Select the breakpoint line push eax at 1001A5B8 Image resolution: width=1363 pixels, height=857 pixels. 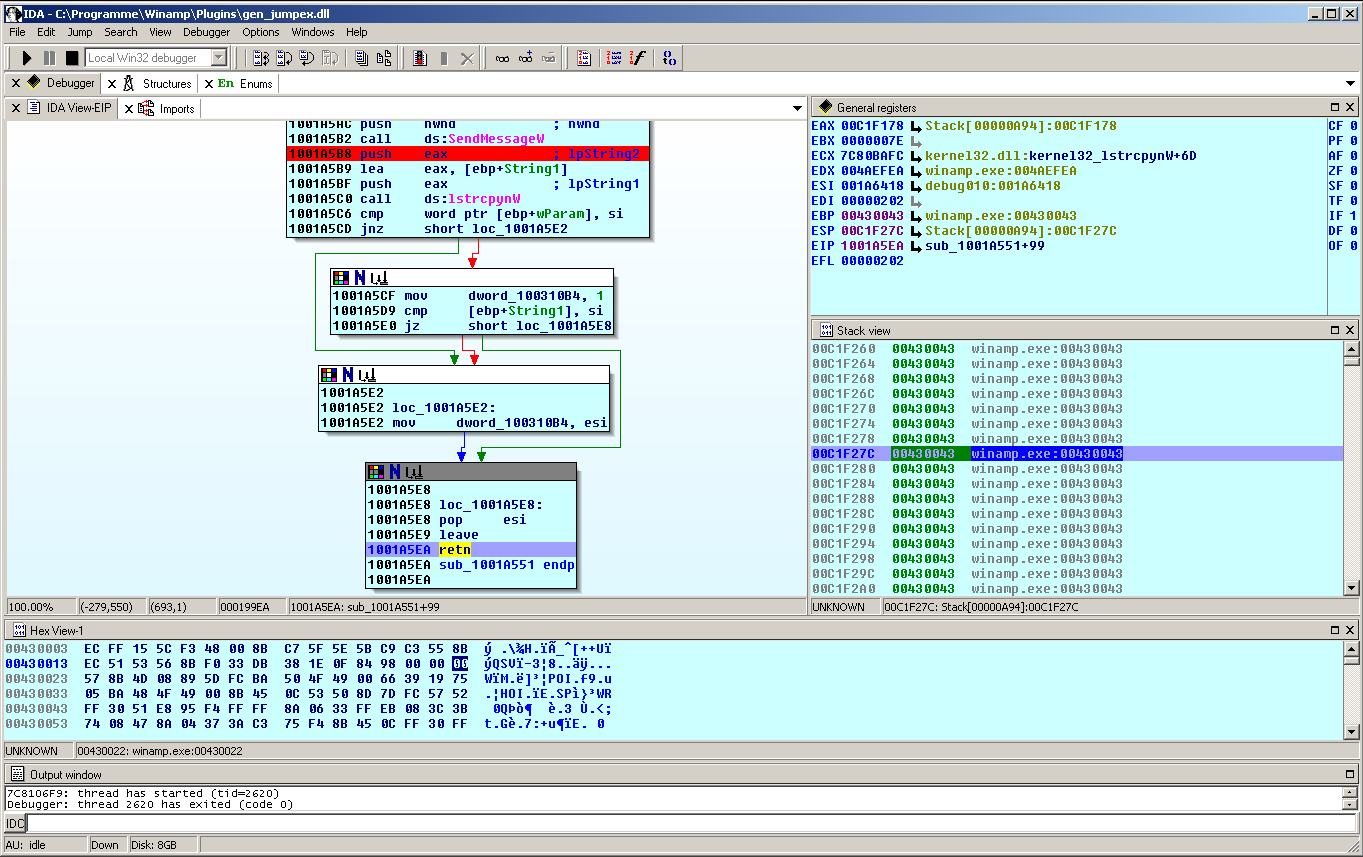pos(468,154)
